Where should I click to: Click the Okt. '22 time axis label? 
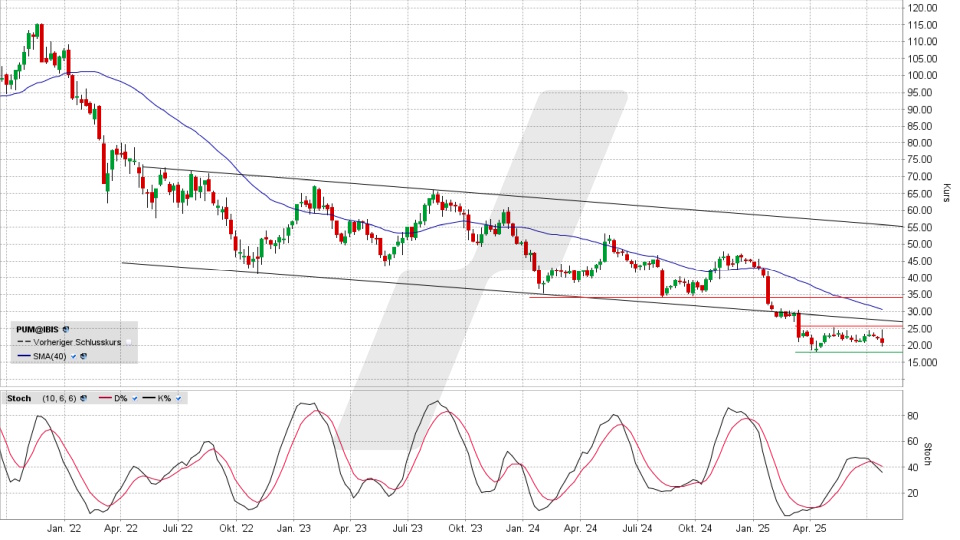pyautogui.click(x=236, y=528)
